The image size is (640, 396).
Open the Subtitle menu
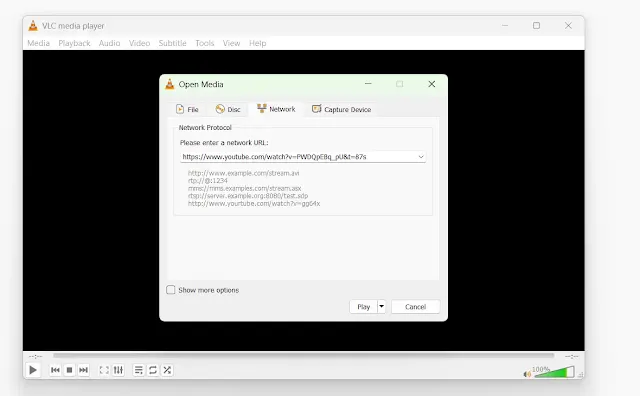pos(172,43)
